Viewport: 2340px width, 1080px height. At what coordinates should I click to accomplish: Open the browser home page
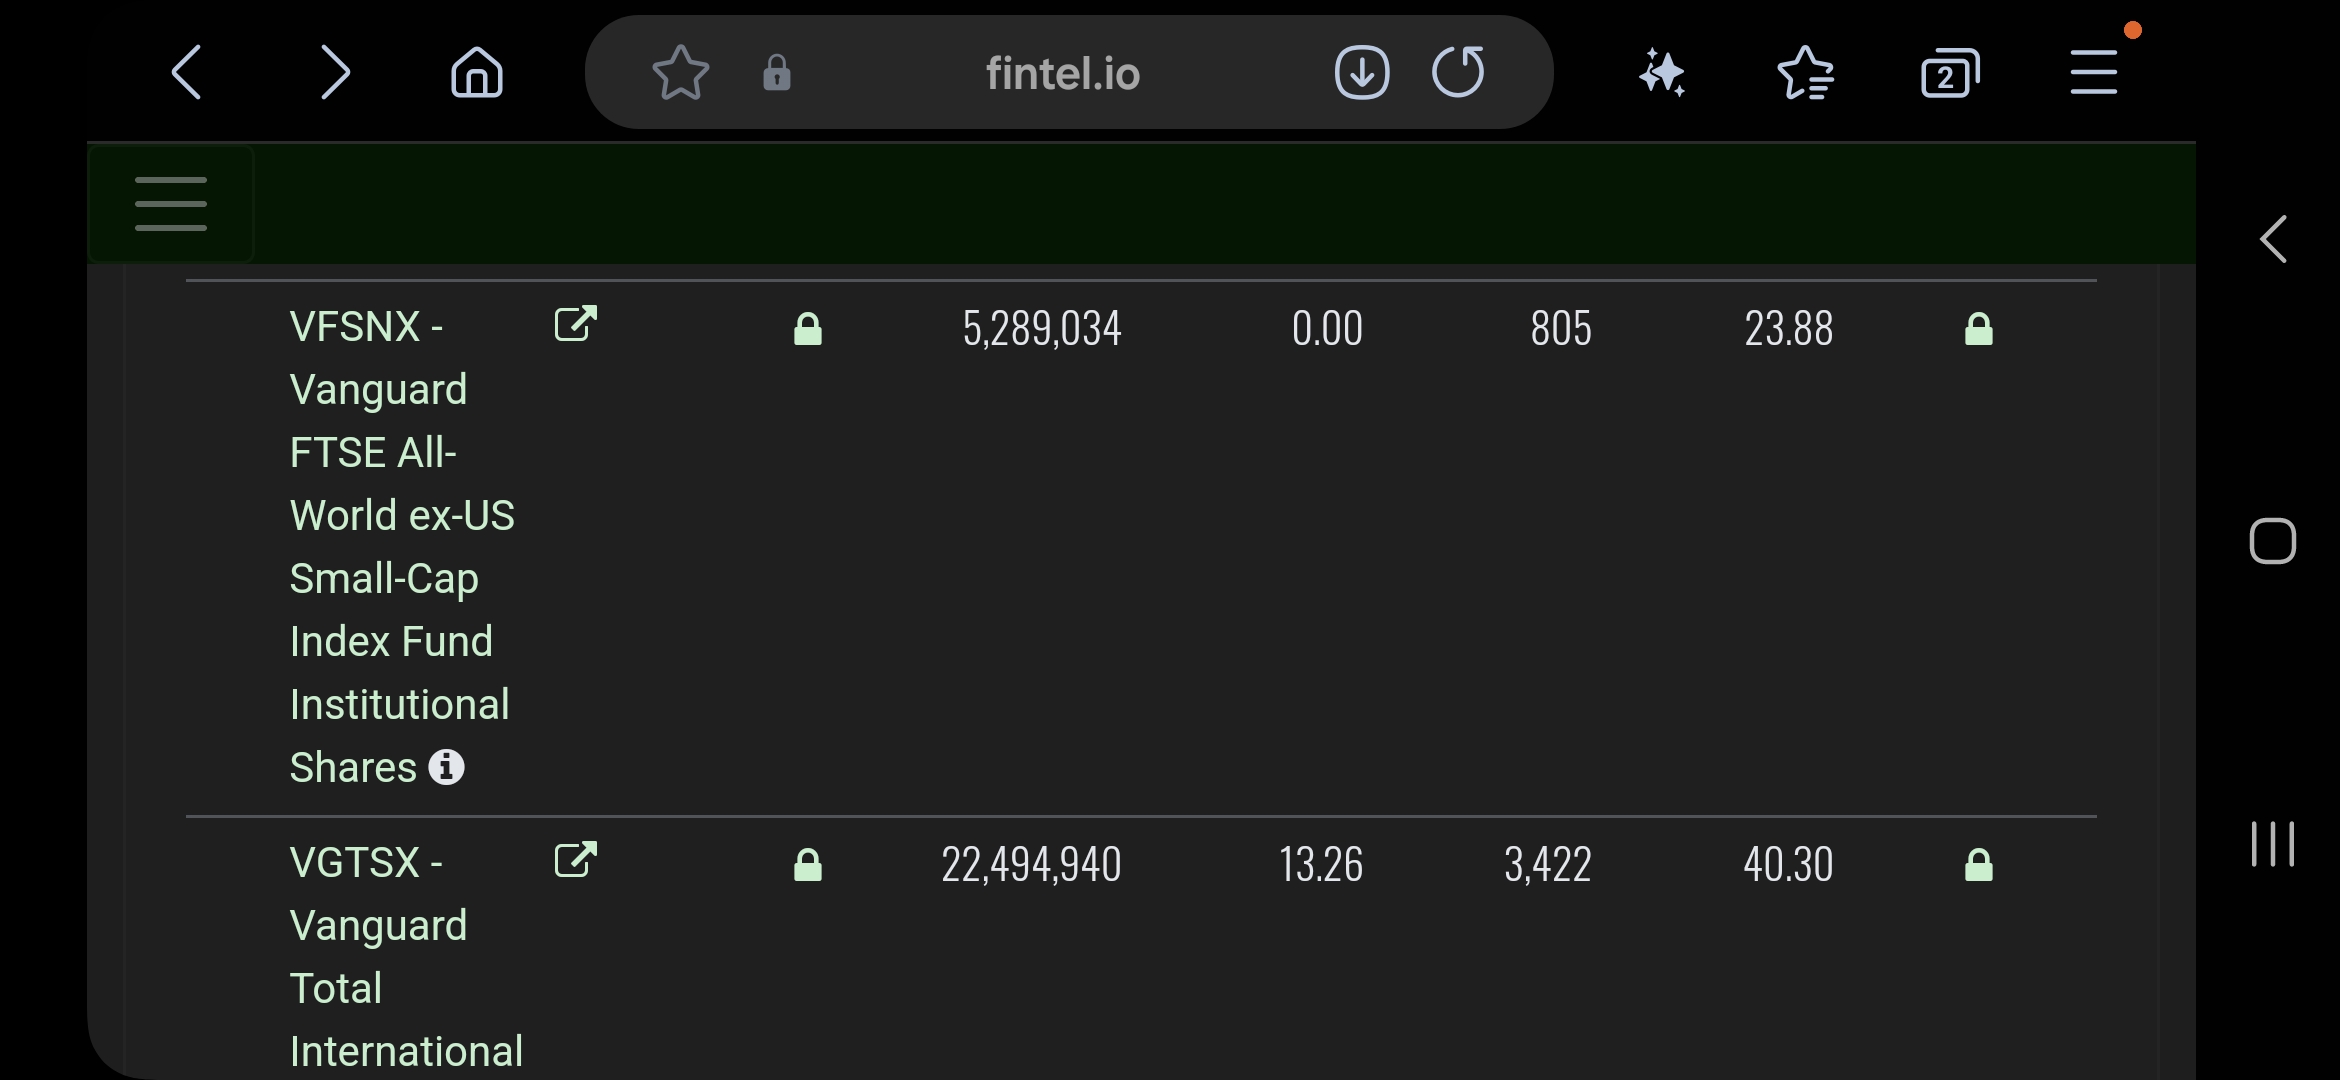pyautogui.click(x=477, y=72)
